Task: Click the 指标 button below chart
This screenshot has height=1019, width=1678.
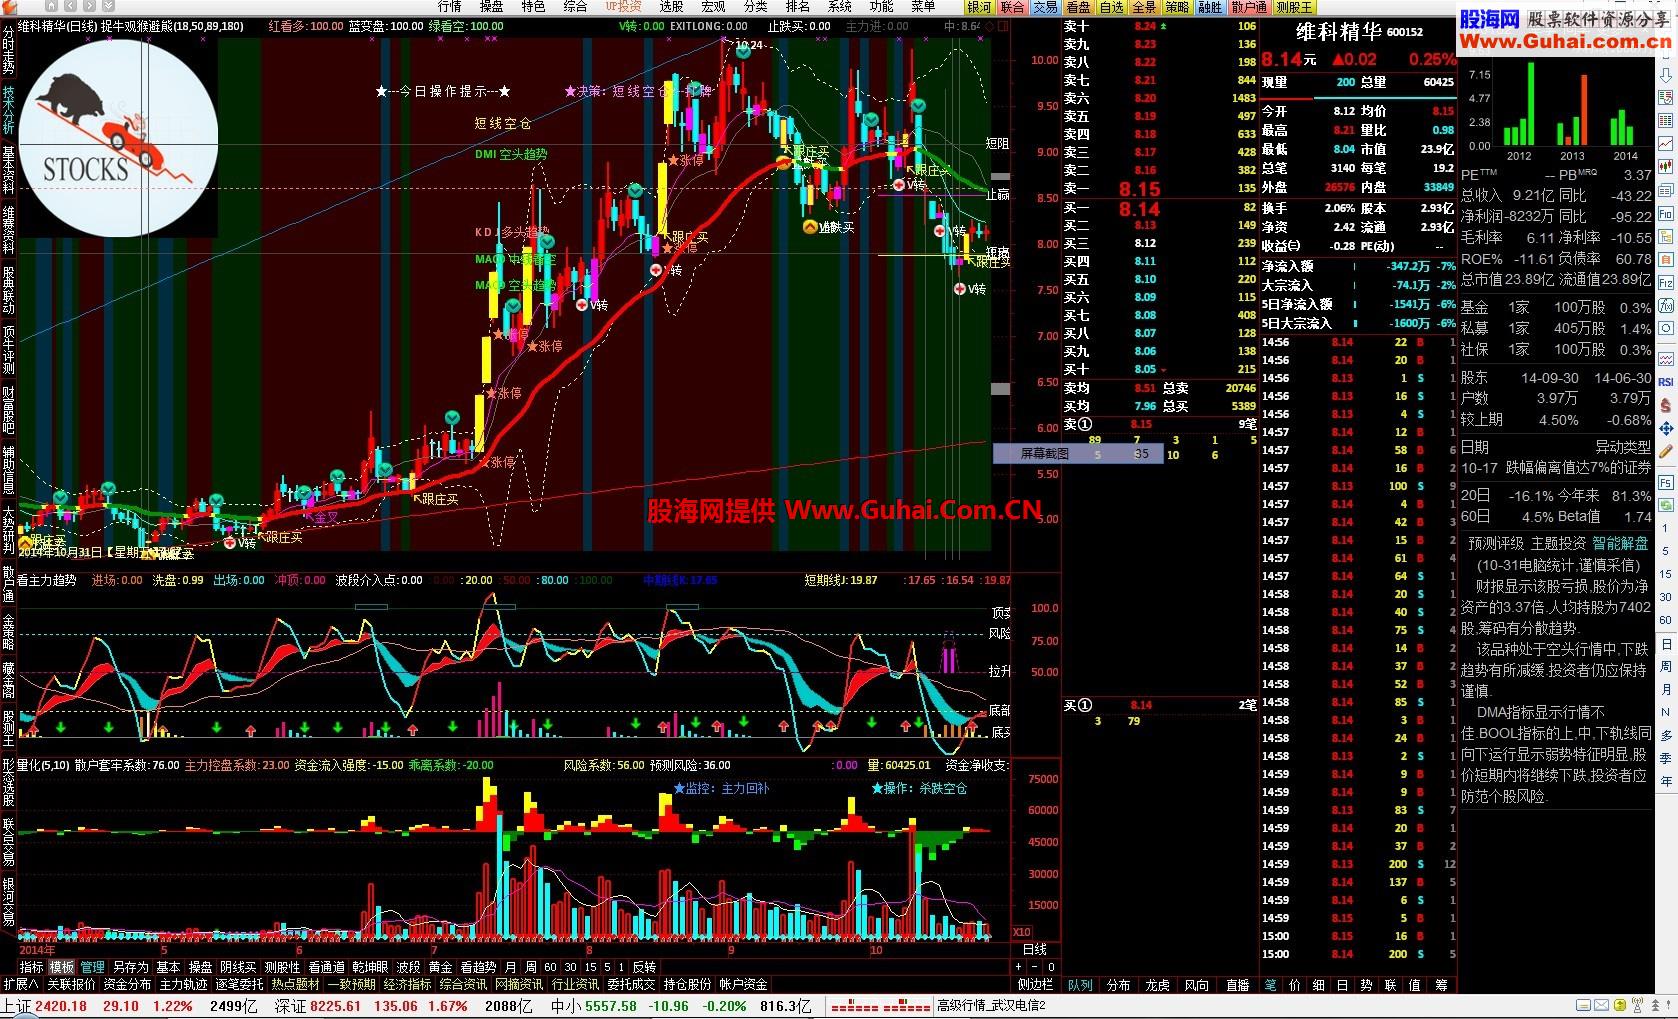Action: click(32, 967)
